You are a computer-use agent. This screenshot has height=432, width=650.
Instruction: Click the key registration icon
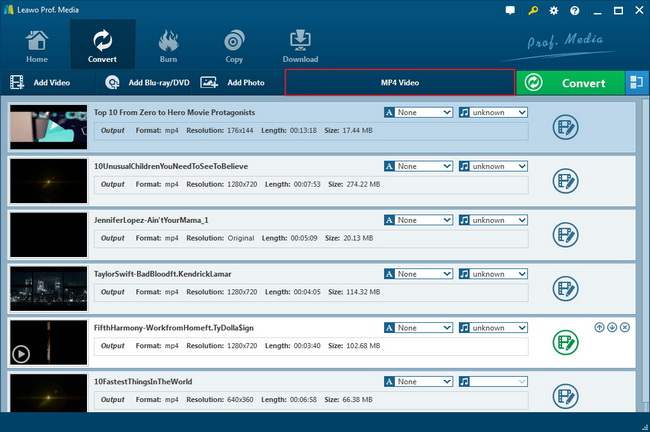[533, 10]
